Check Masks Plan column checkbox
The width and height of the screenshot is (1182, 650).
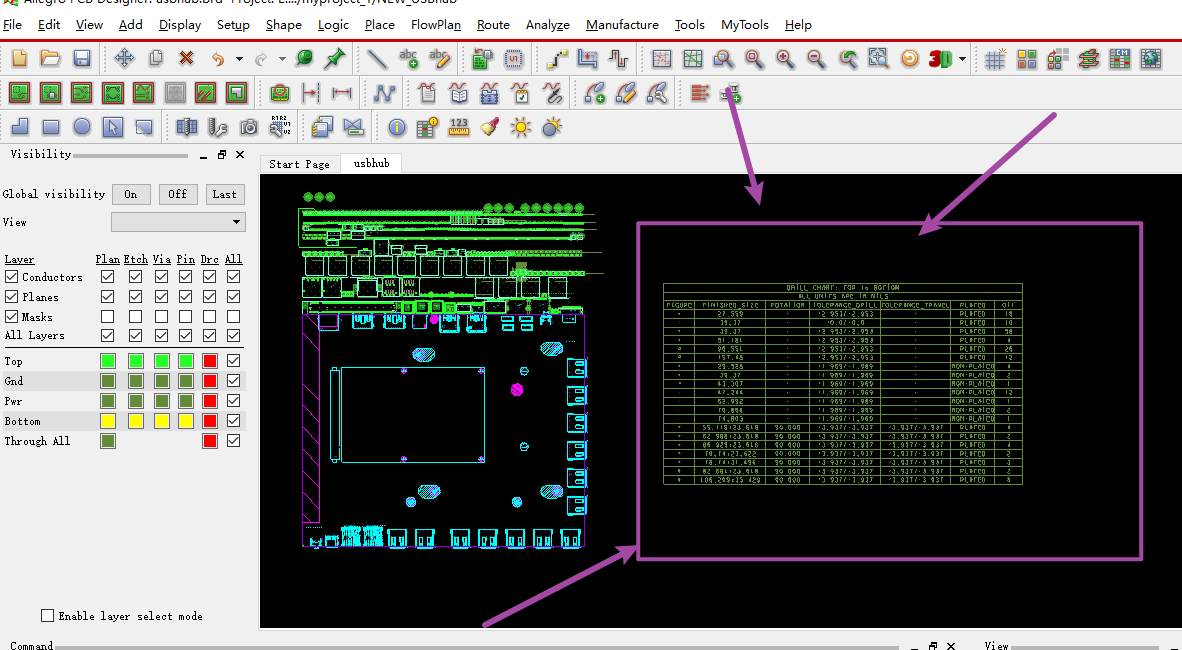[108, 317]
